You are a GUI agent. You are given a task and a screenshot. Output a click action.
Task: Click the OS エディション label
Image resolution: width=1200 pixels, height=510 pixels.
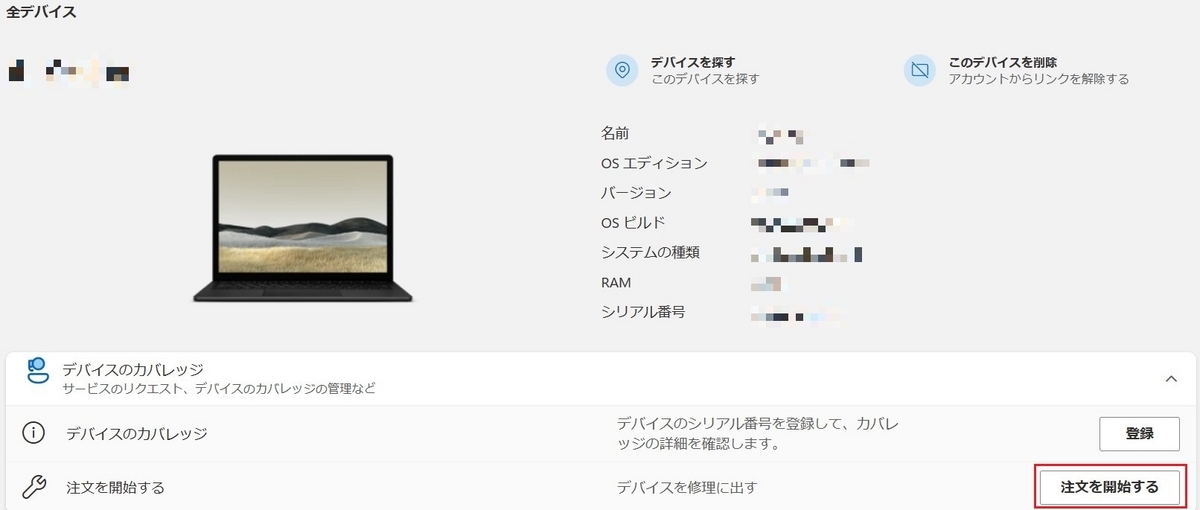[x=654, y=163]
